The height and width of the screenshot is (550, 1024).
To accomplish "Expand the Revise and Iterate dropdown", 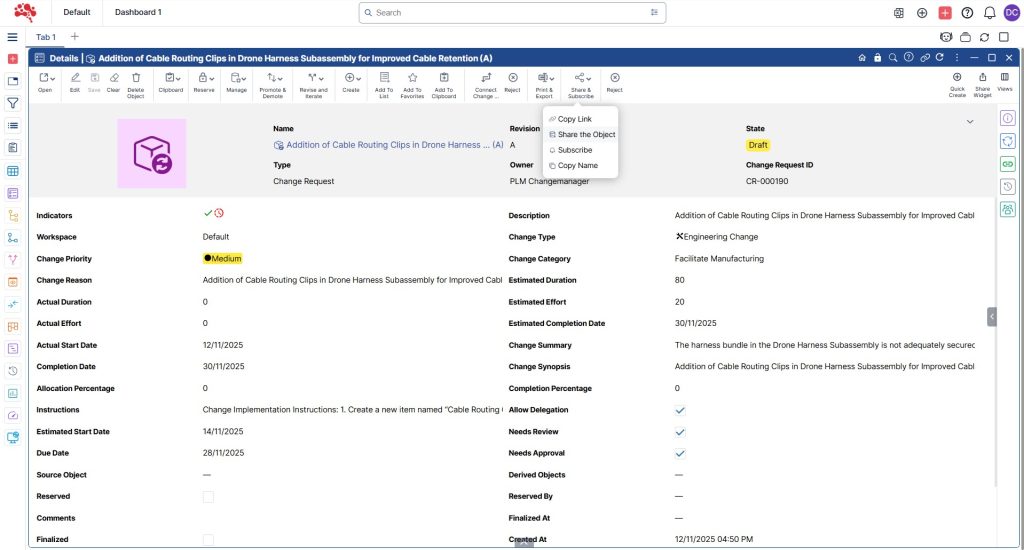I will tap(321, 78).
